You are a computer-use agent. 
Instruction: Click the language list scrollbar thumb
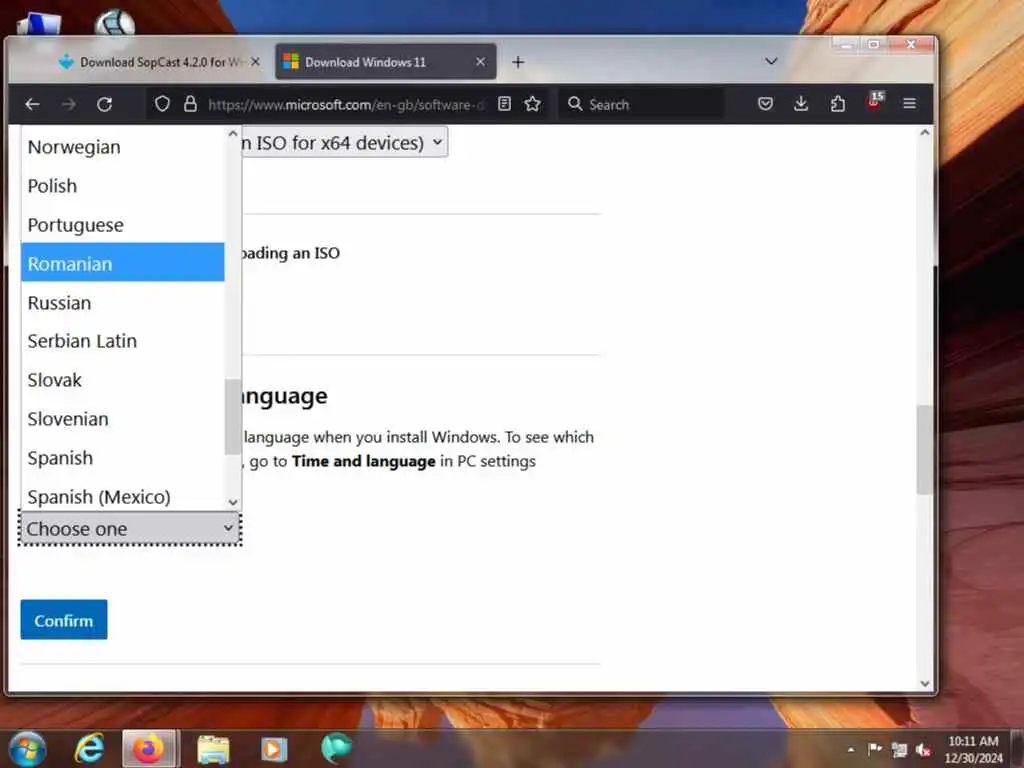(233, 417)
